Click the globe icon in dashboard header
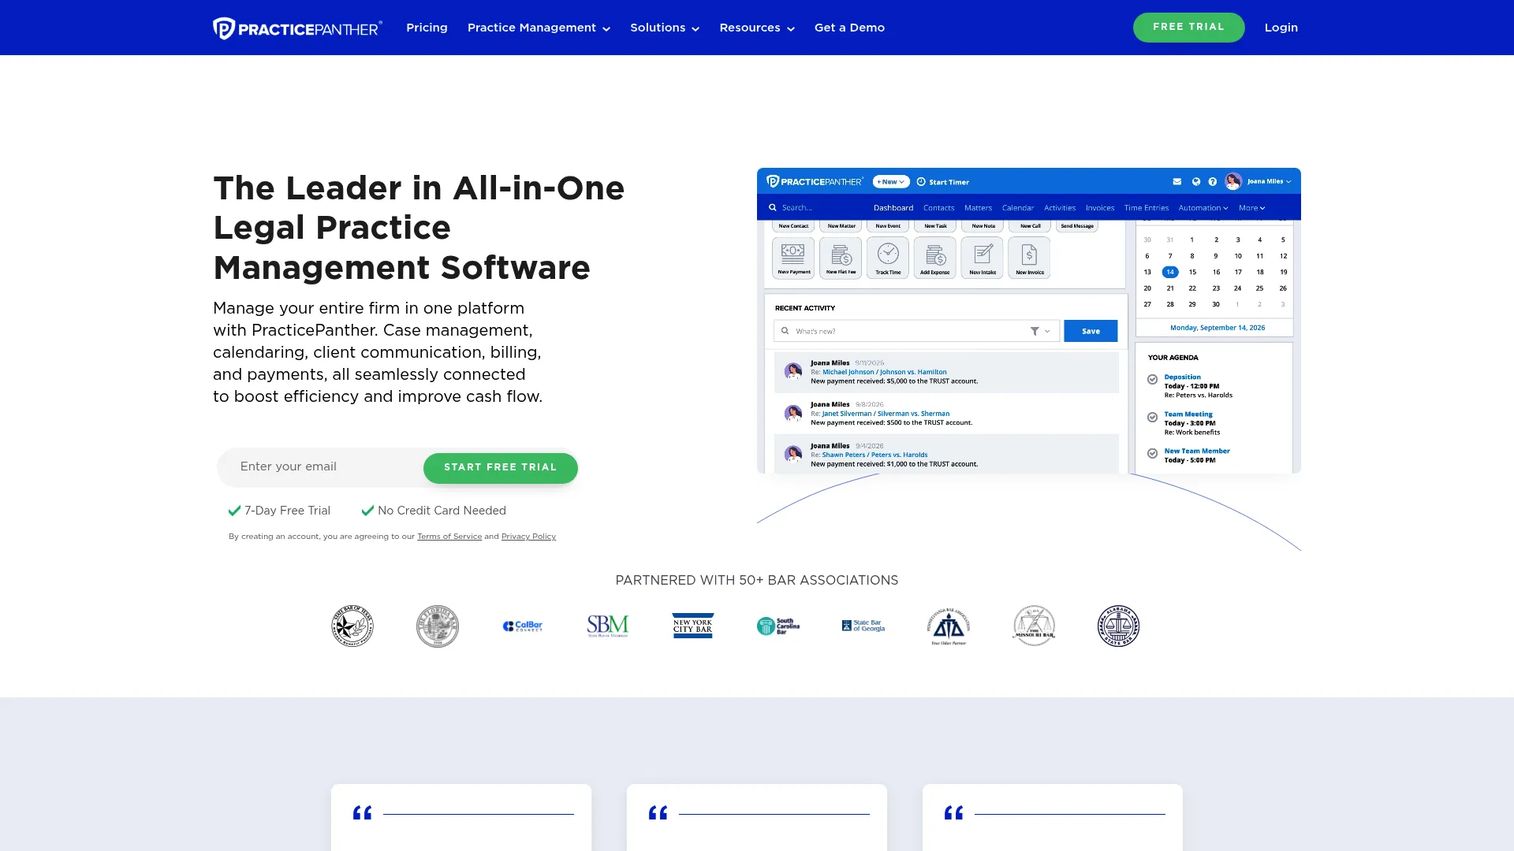 tap(1196, 182)
